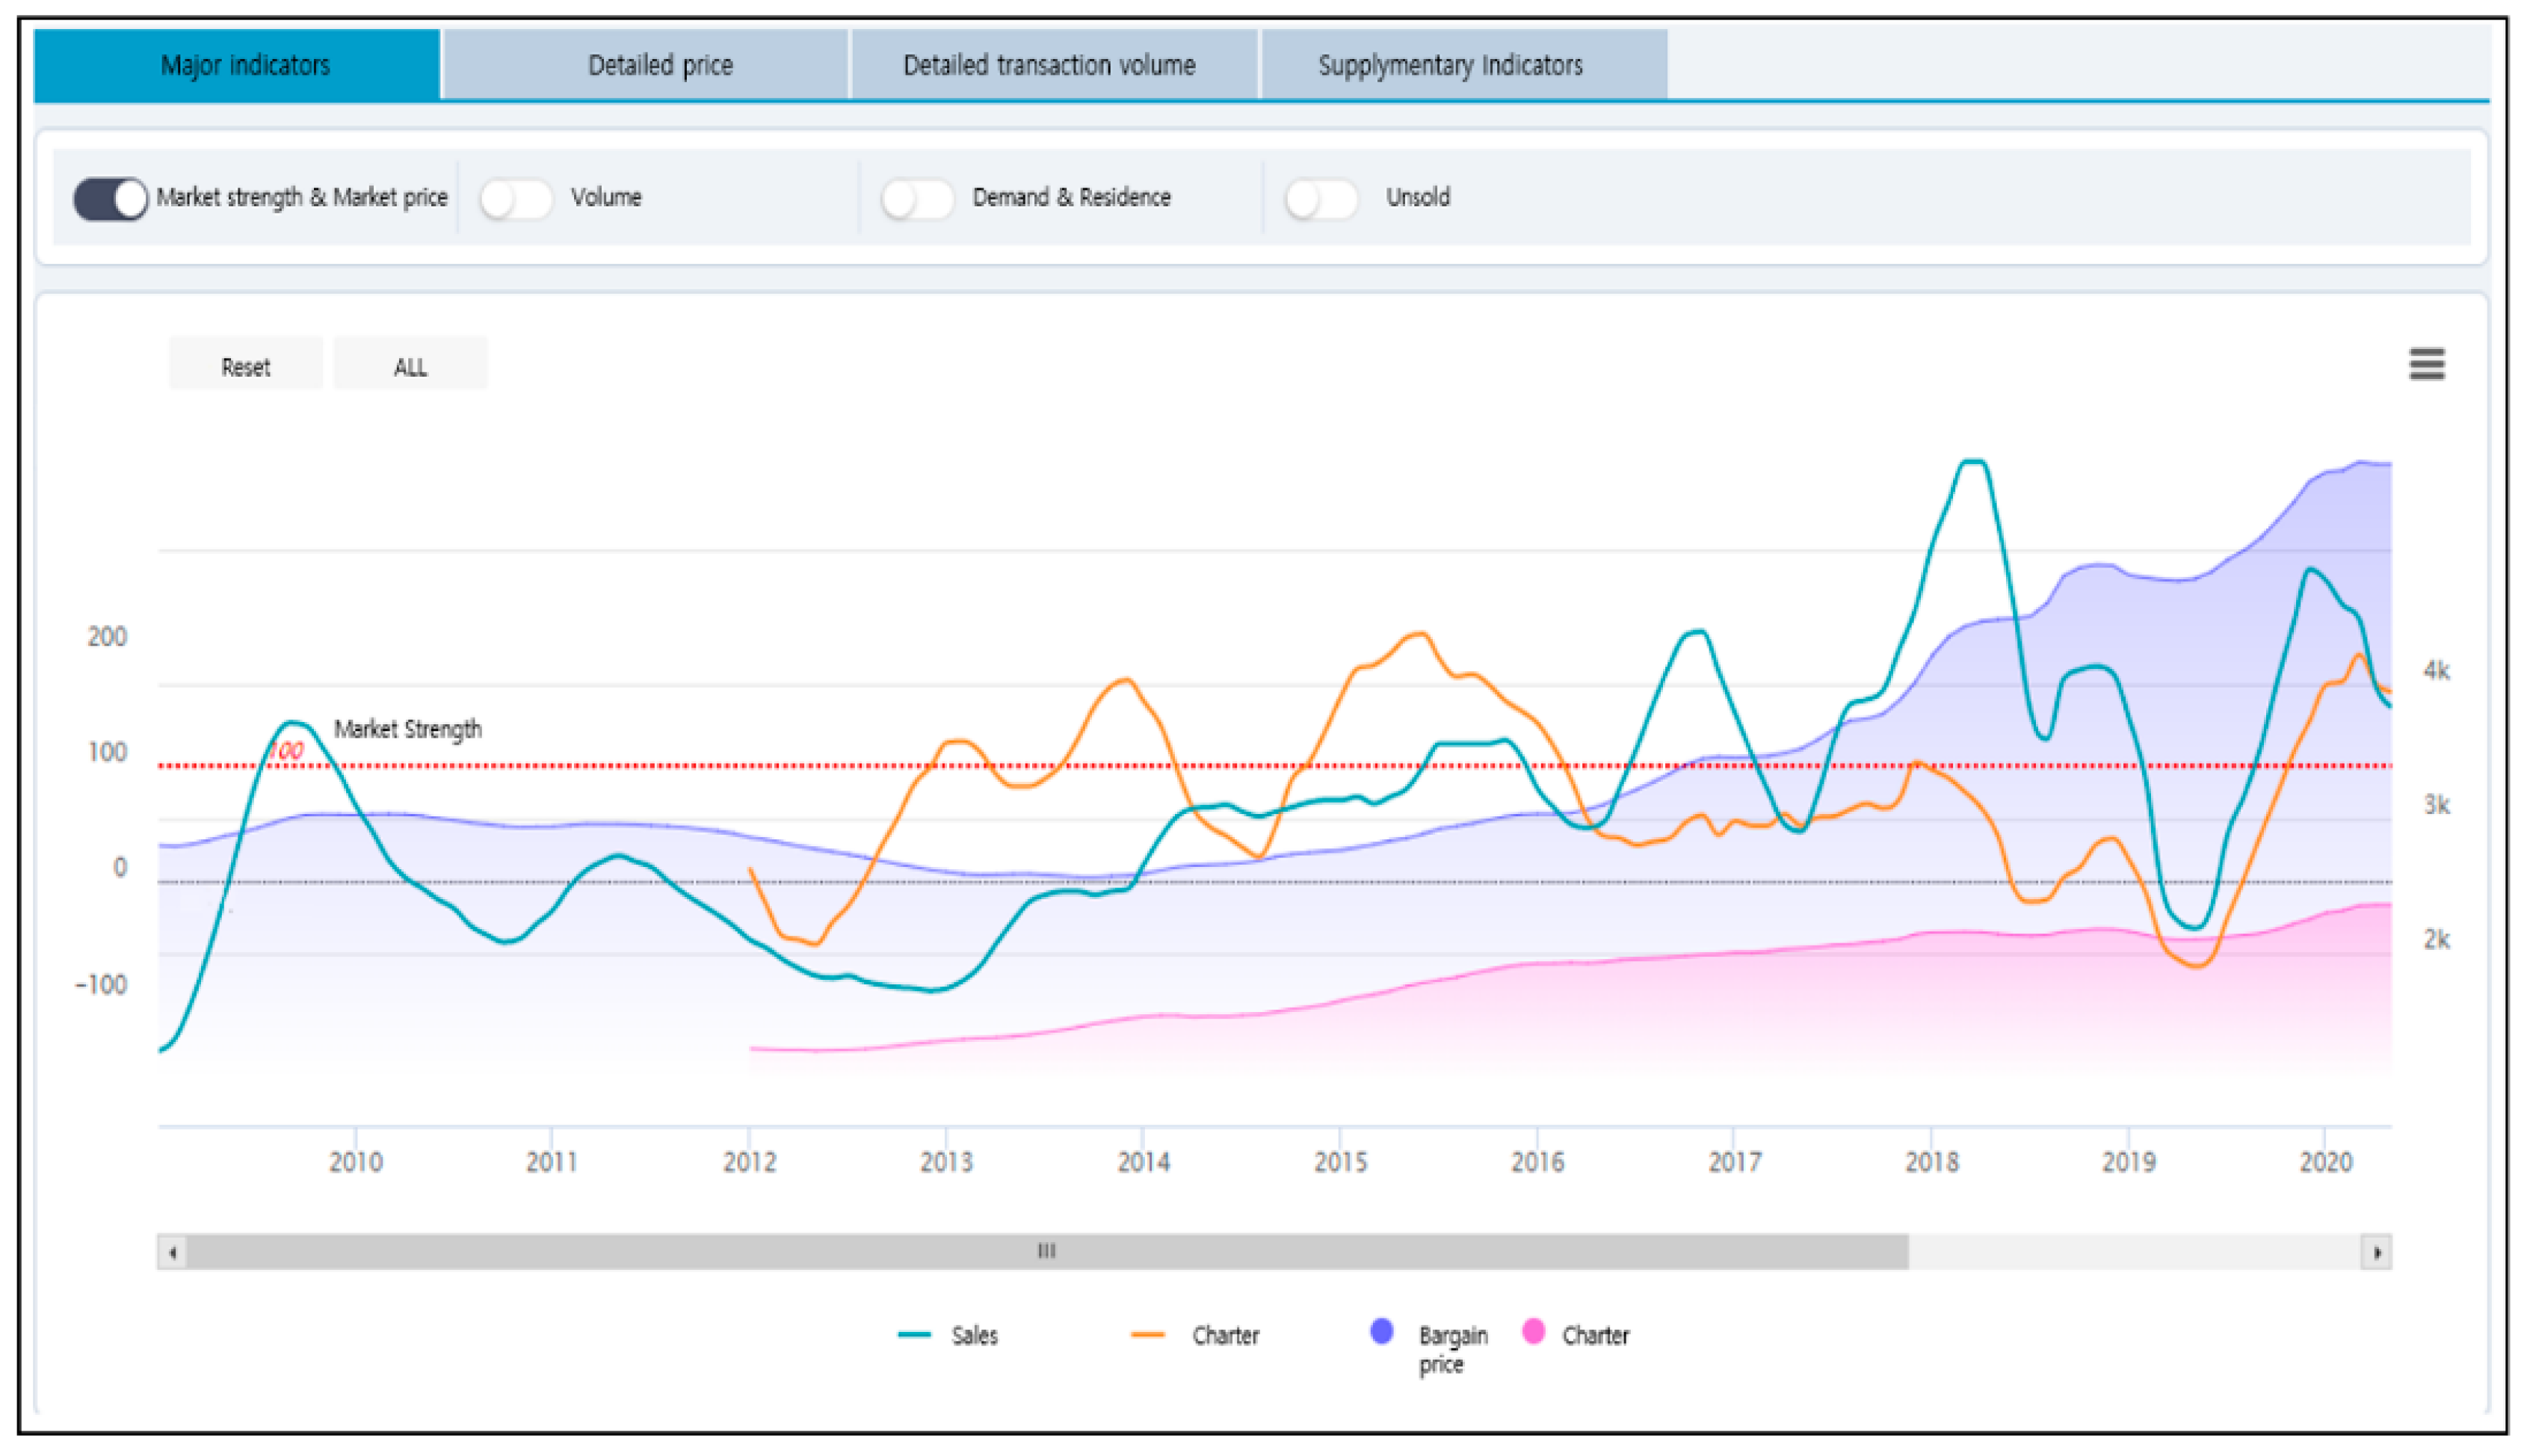2524x1456 pixels.
Task: Disable Market strength & Market price toggle
Action: point(110,198)
